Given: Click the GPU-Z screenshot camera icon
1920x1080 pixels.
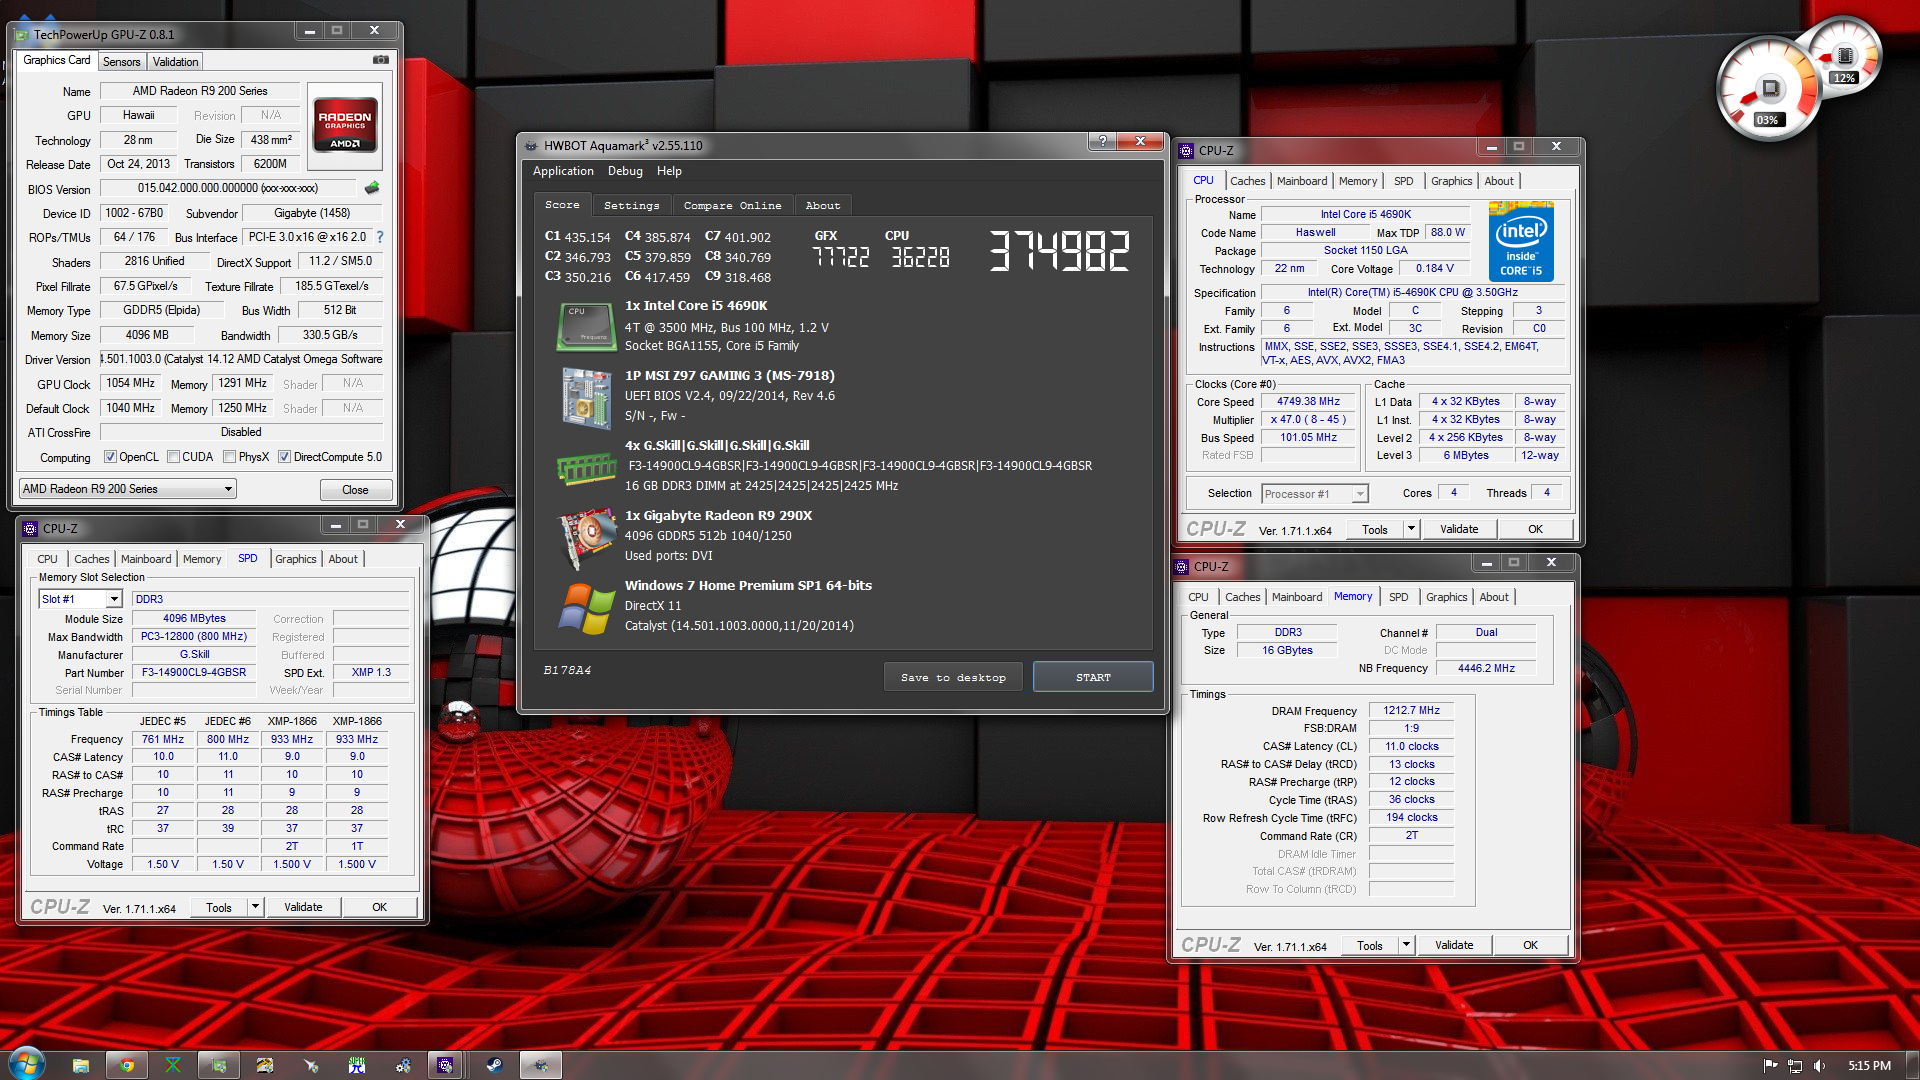Looking at the screenshot, I should 381,60.
